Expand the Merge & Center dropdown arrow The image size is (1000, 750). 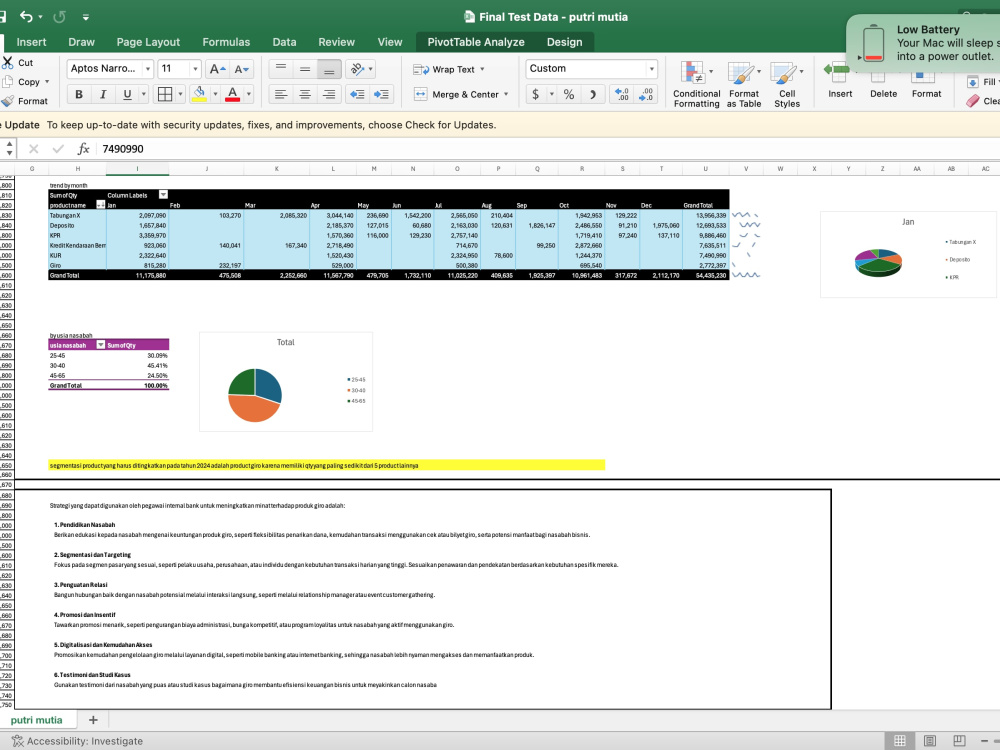tap(506, 94)
